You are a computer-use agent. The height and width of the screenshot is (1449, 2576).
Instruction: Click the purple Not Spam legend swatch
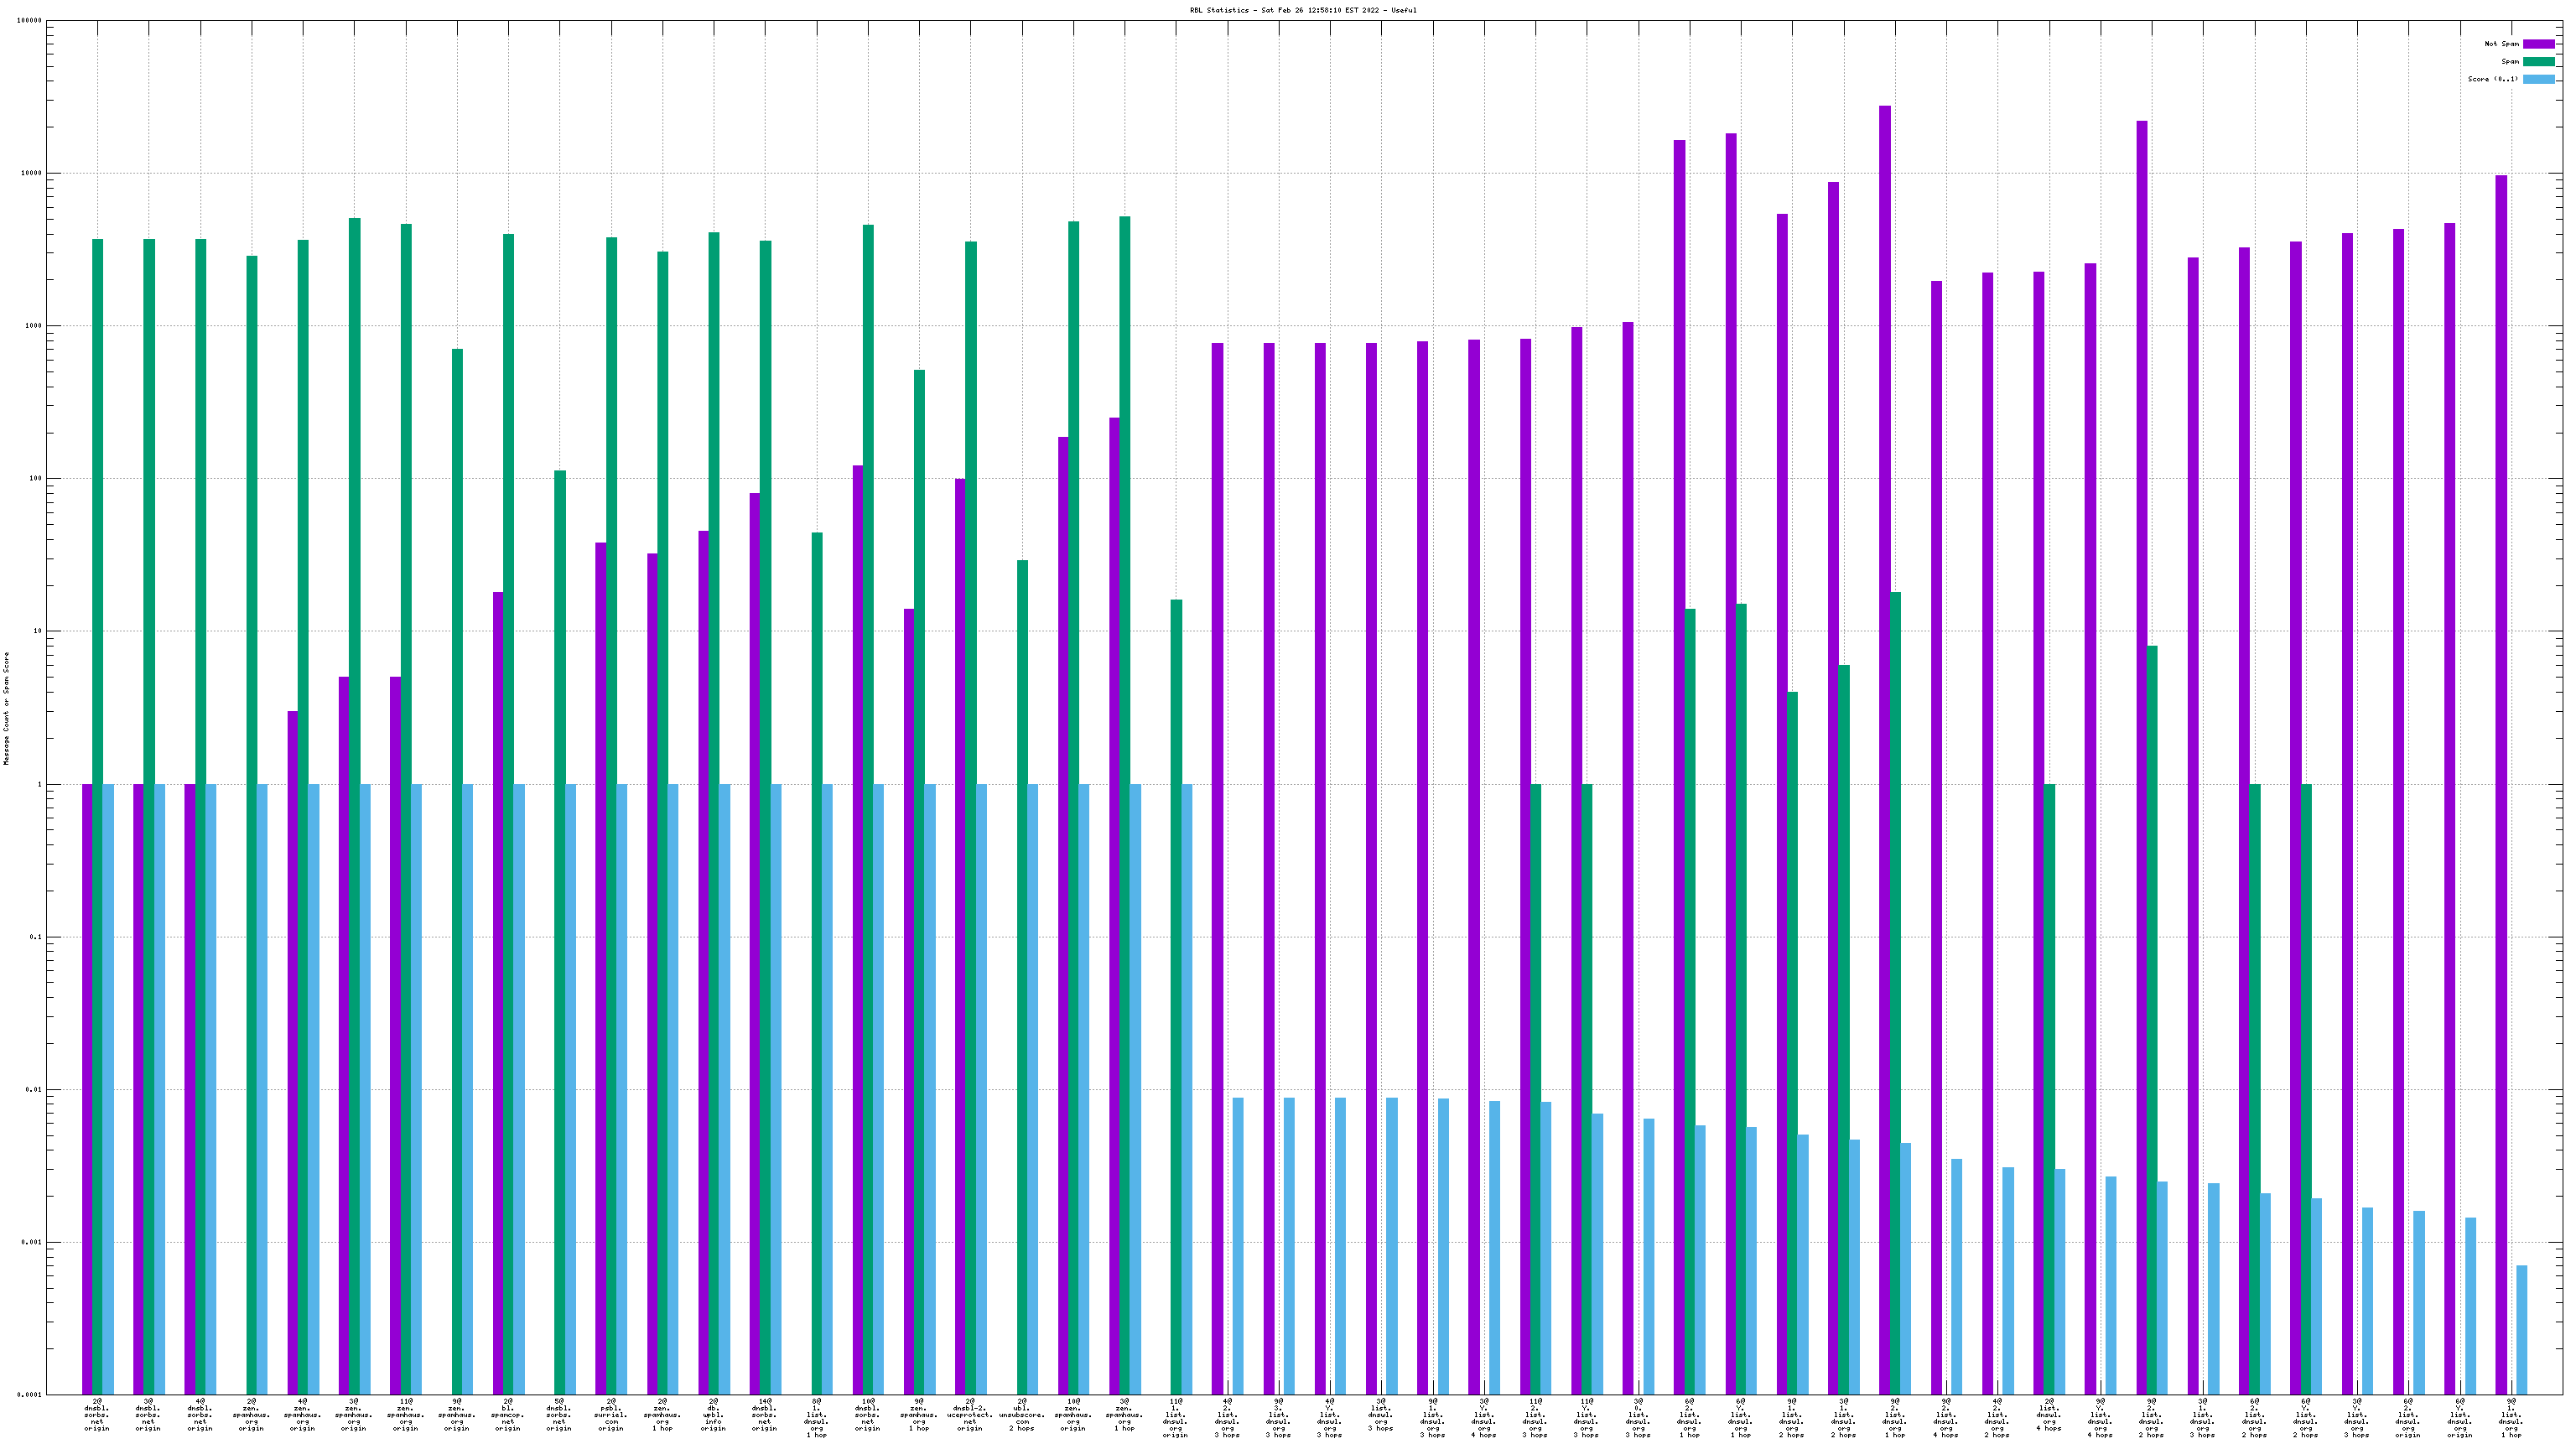2538,44
